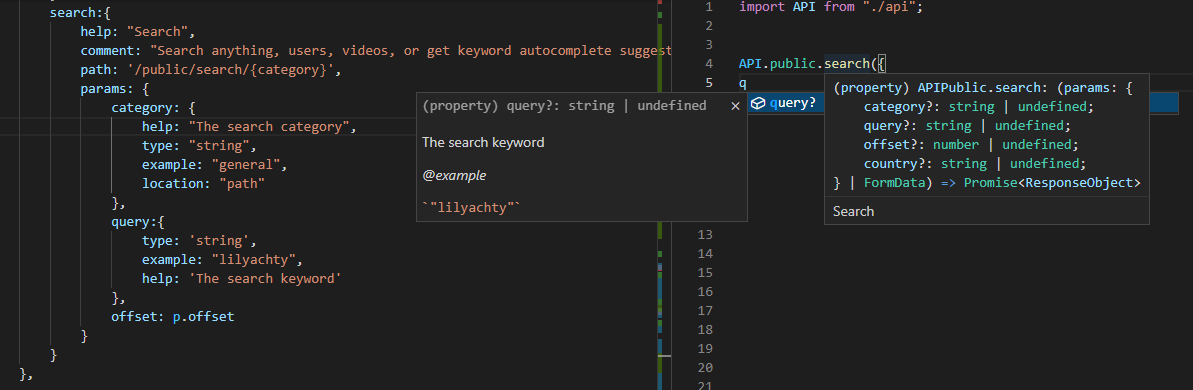Click the location: "path" line
This screenshot has width=1193, height=390.
point(202,184)
